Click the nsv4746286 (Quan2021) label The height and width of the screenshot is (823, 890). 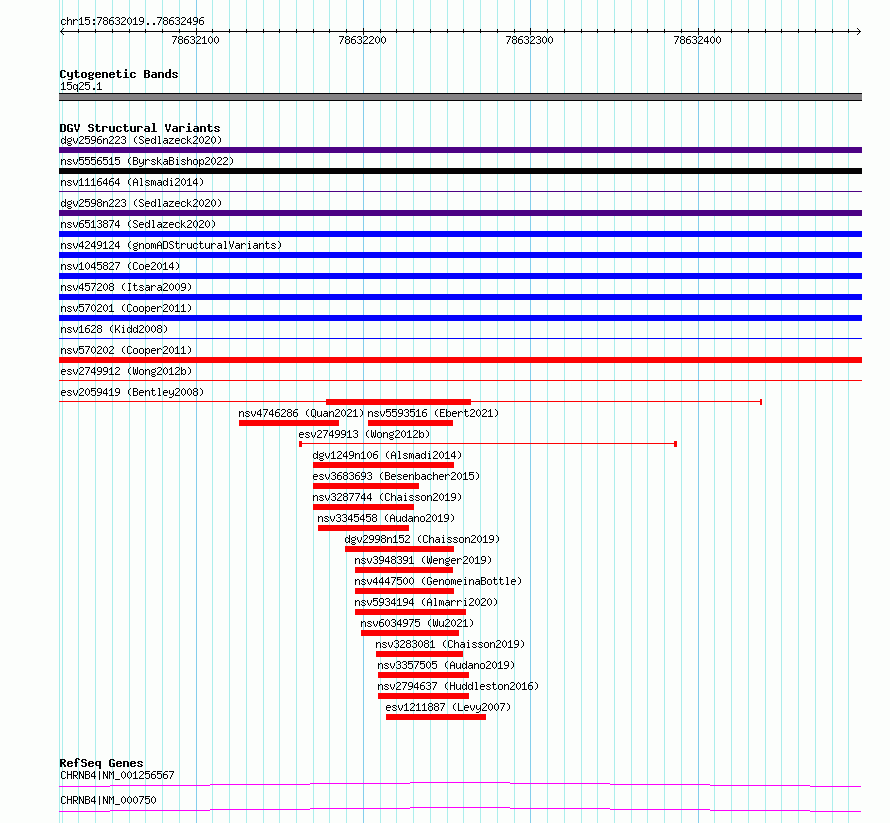(x=301, y=413)
